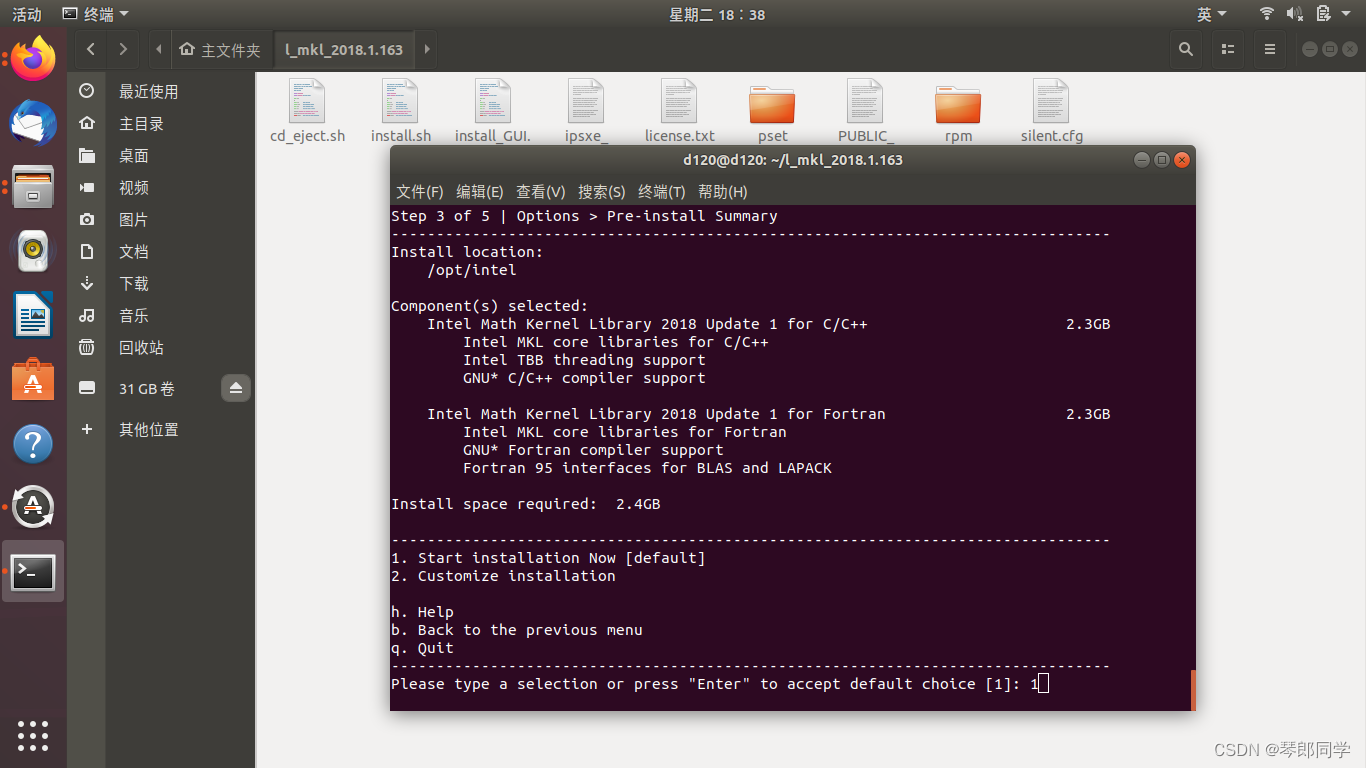Viewport: 1366px width, 768px height.
Task: Open the input language dropdown
Action: (x=1212, y=14)
